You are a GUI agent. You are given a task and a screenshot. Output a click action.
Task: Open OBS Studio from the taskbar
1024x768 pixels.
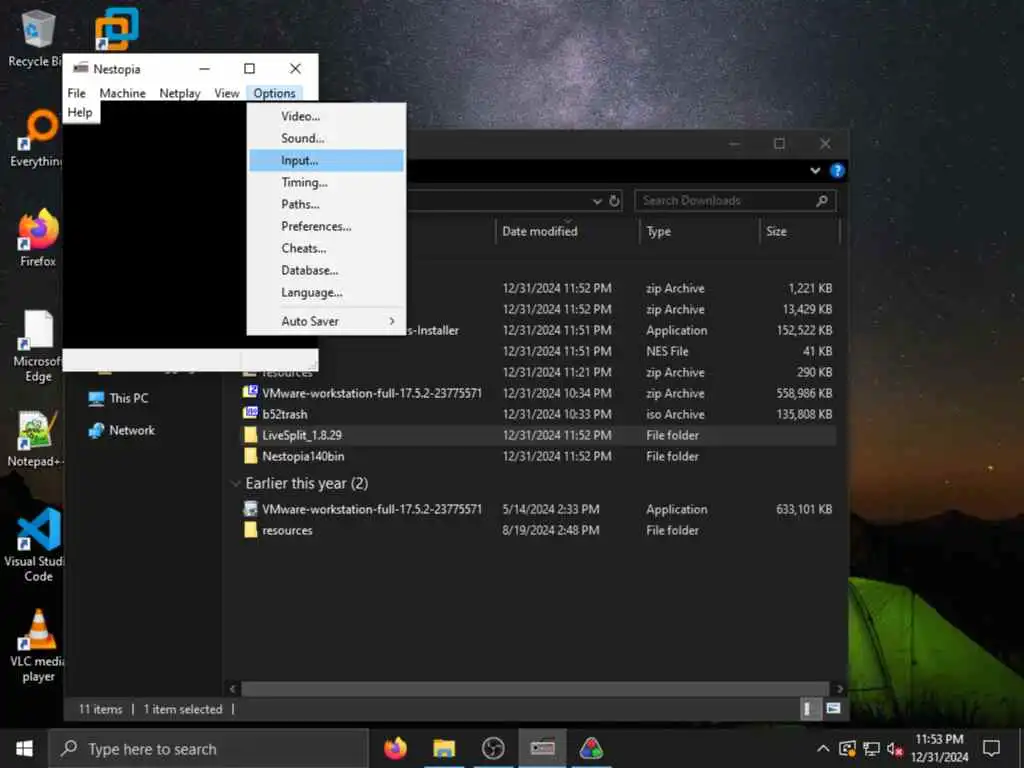coord(493,748)
